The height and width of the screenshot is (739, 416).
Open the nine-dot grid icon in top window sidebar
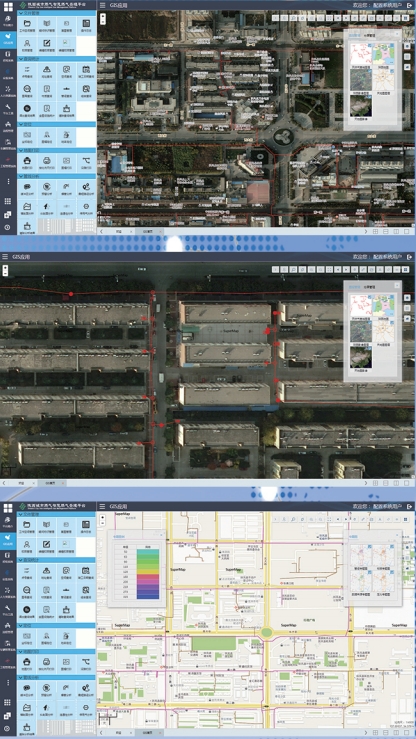[x=8, y=201]
